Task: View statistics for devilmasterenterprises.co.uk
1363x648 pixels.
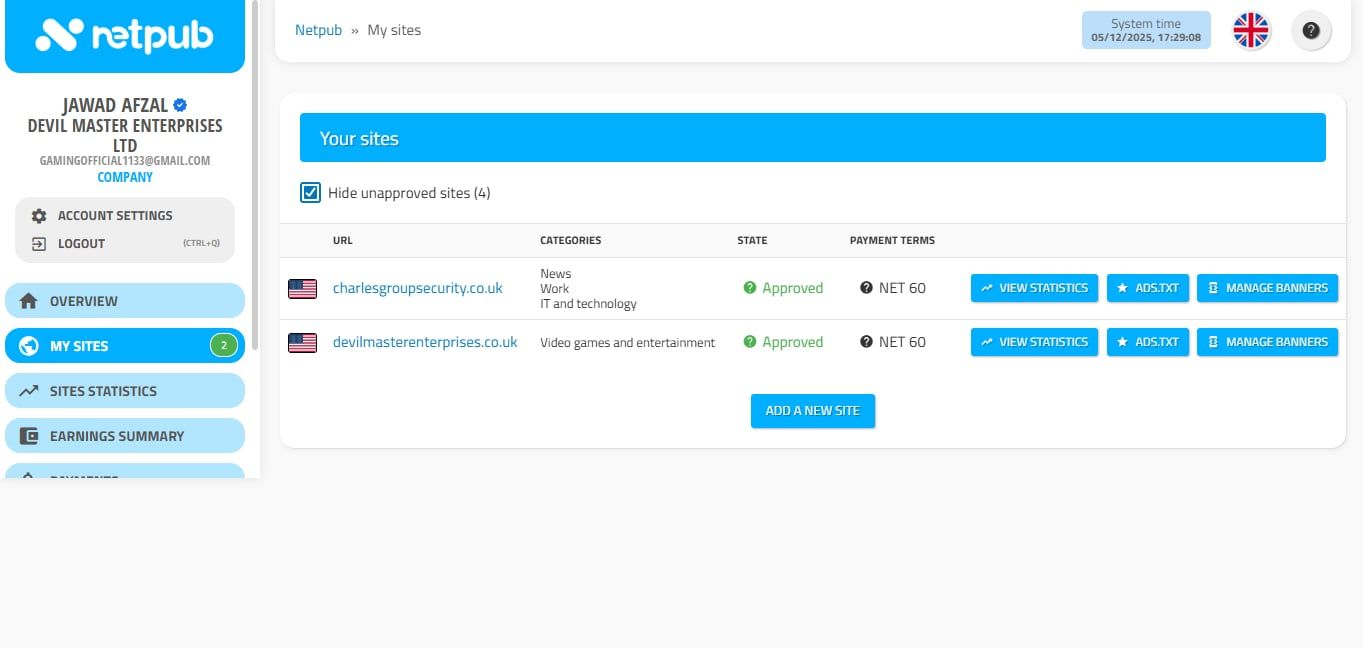Action: click(1034, 342)
